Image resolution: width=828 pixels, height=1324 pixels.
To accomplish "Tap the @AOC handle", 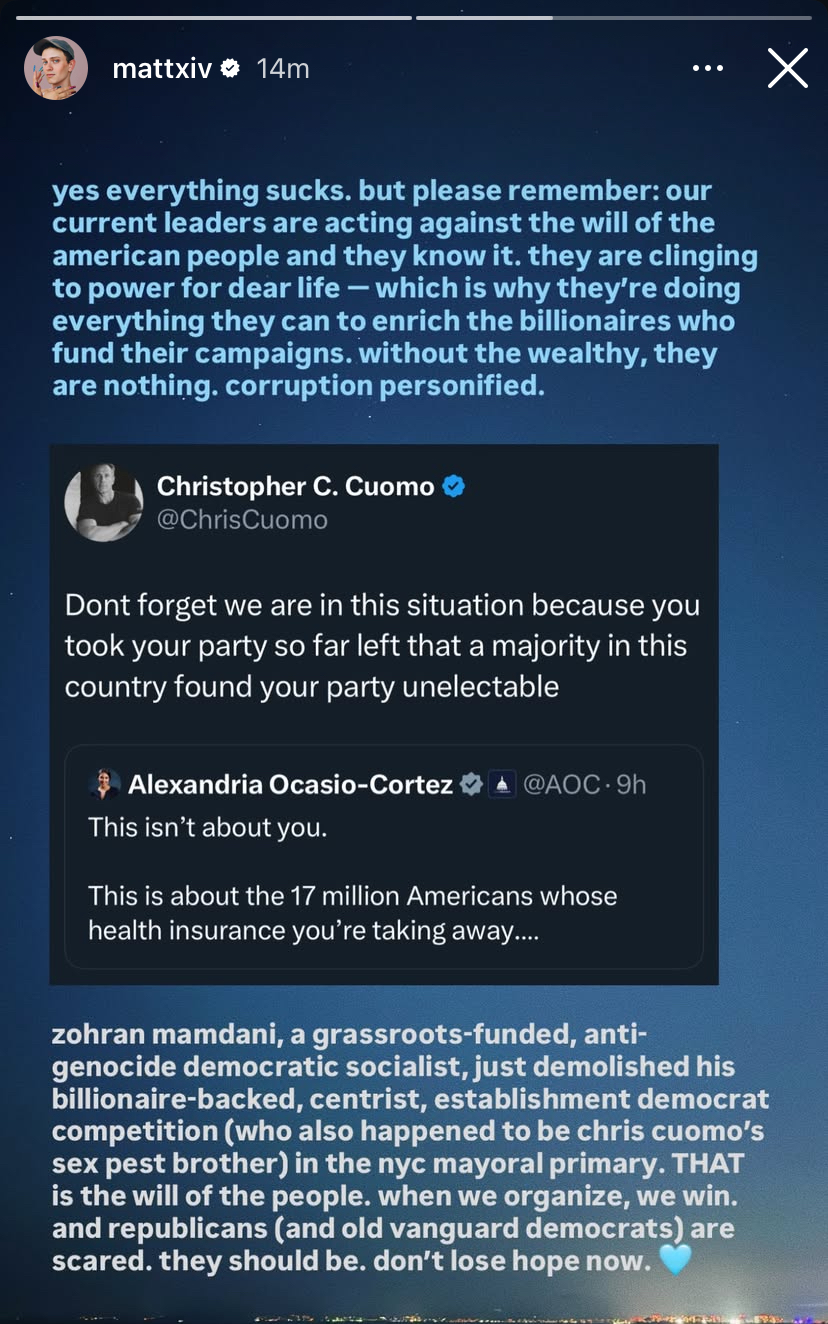I will pos(561,785).
